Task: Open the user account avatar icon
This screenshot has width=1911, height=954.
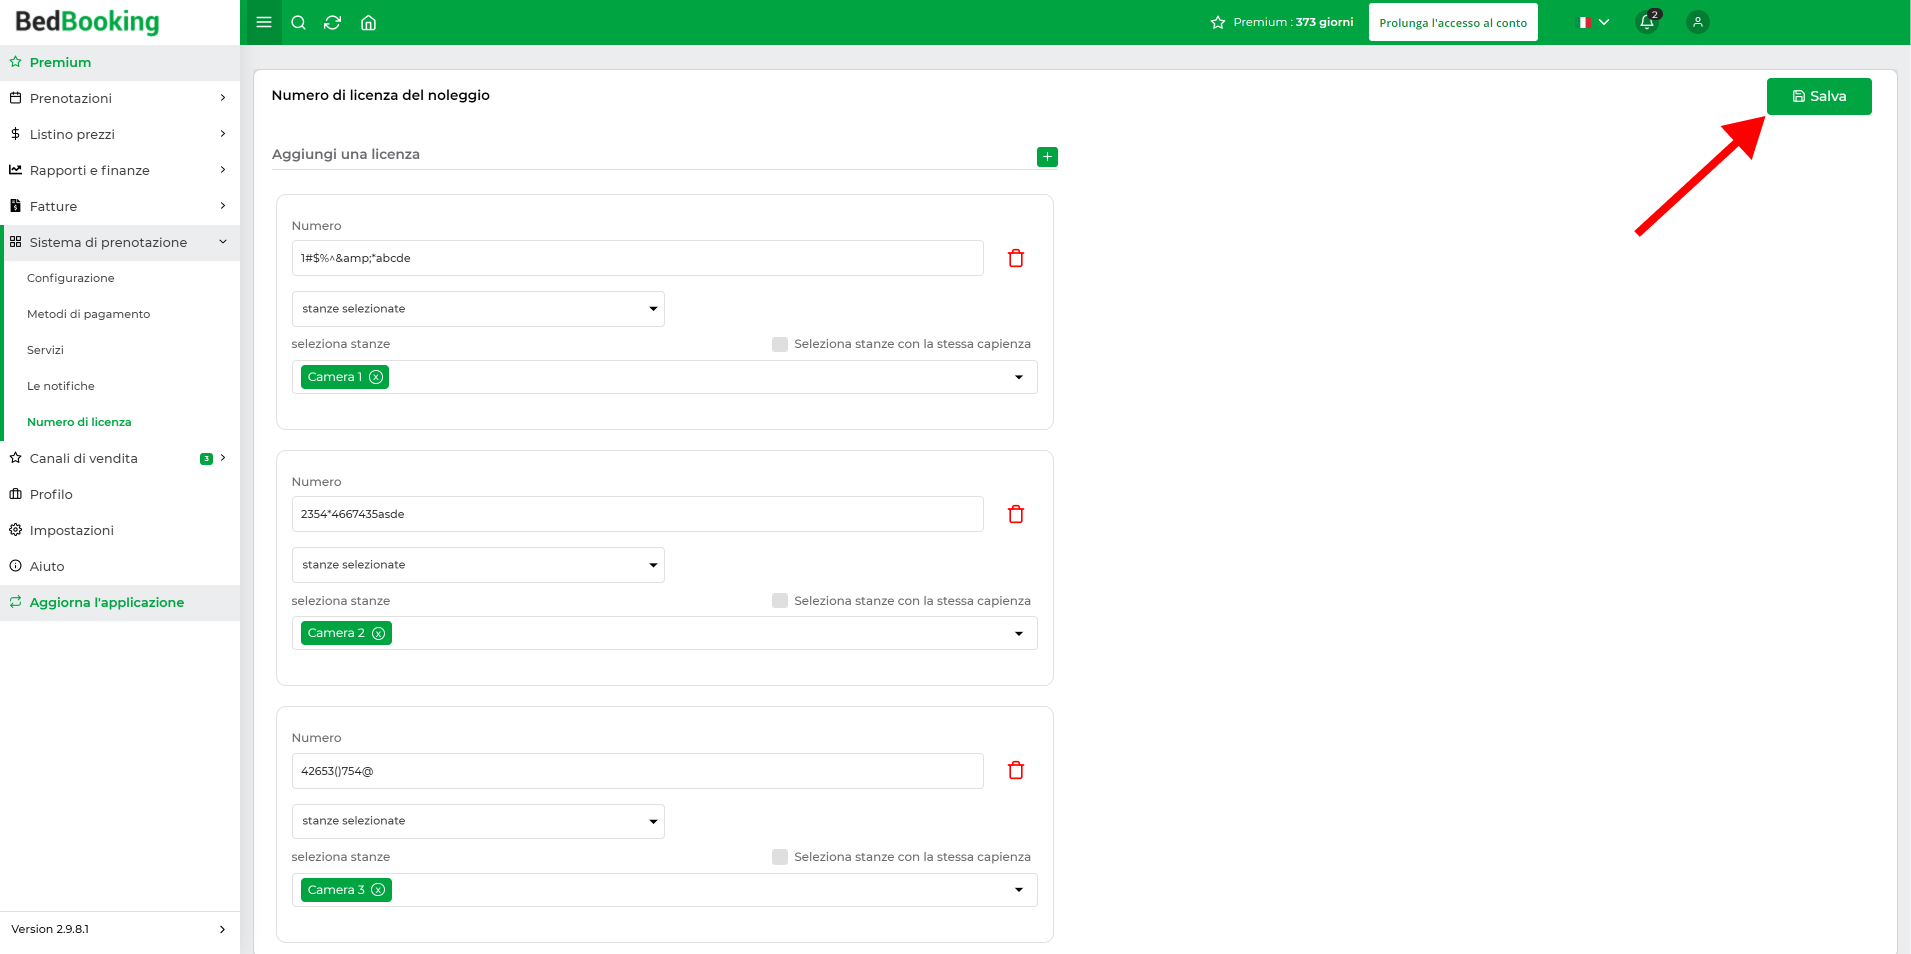Action: 1697,22
